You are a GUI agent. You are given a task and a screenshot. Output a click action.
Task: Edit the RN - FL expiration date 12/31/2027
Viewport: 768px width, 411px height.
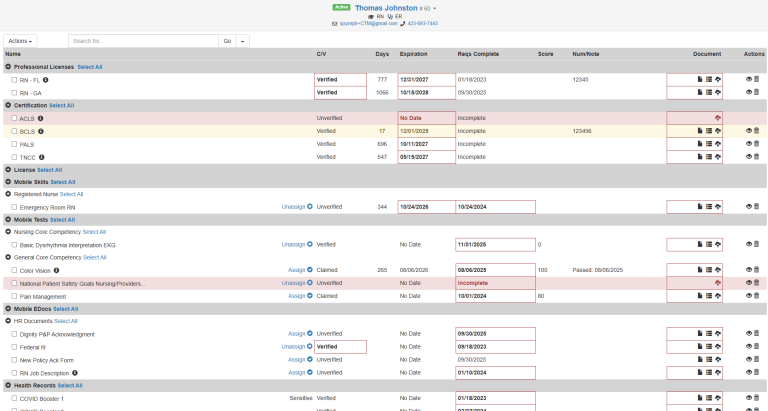[427, 79]
